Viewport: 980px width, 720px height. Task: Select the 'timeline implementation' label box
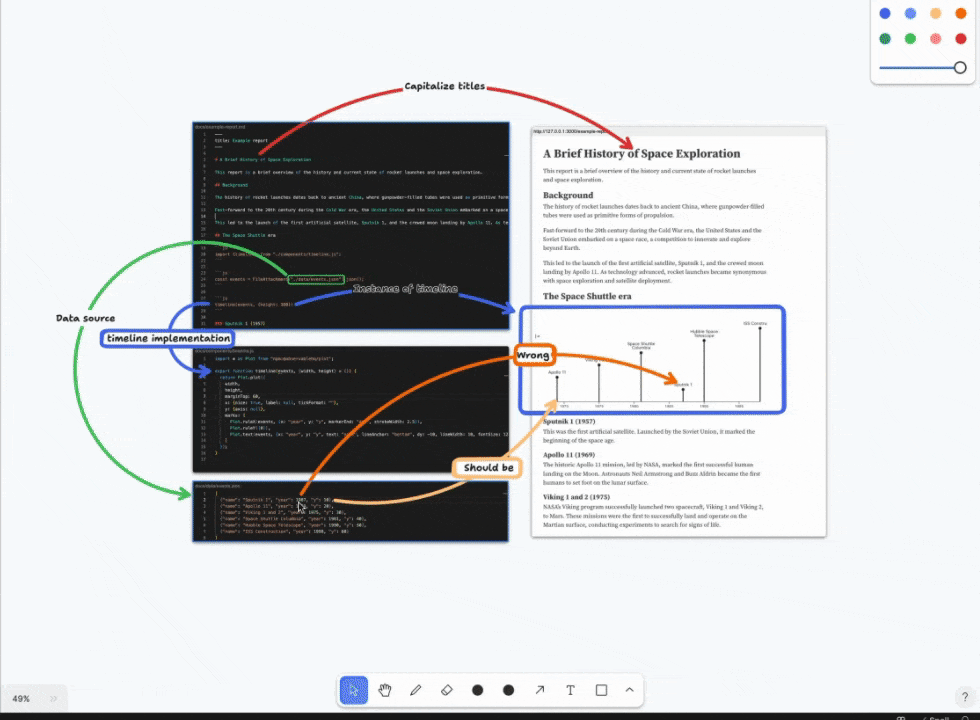(168, 338)
